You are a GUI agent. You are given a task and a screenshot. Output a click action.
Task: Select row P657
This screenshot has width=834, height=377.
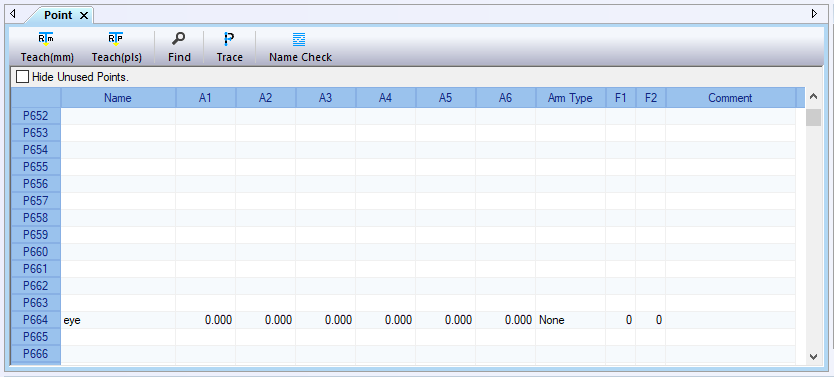(36, 201)
